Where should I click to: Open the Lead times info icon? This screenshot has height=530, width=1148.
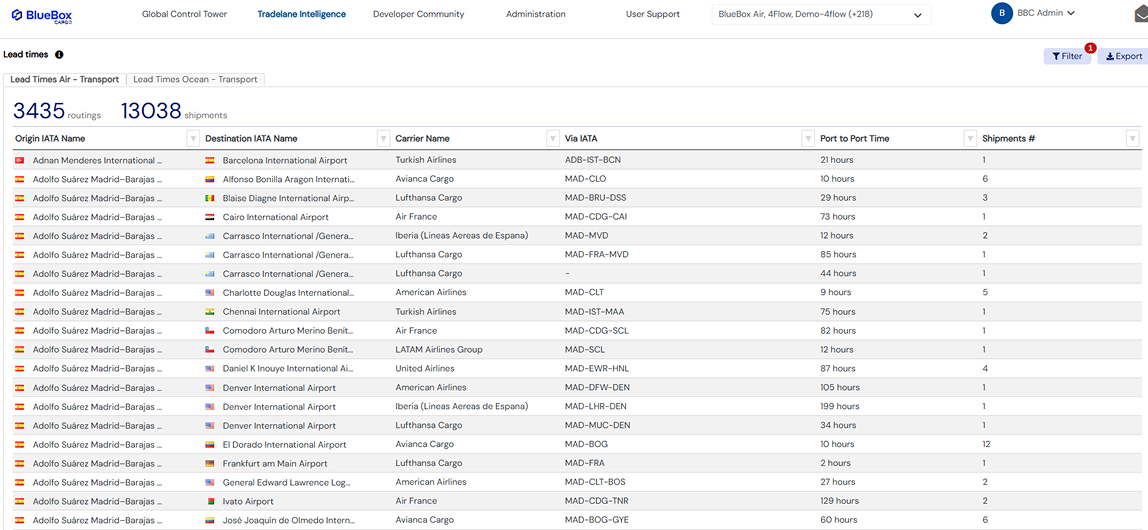(59, 55)
